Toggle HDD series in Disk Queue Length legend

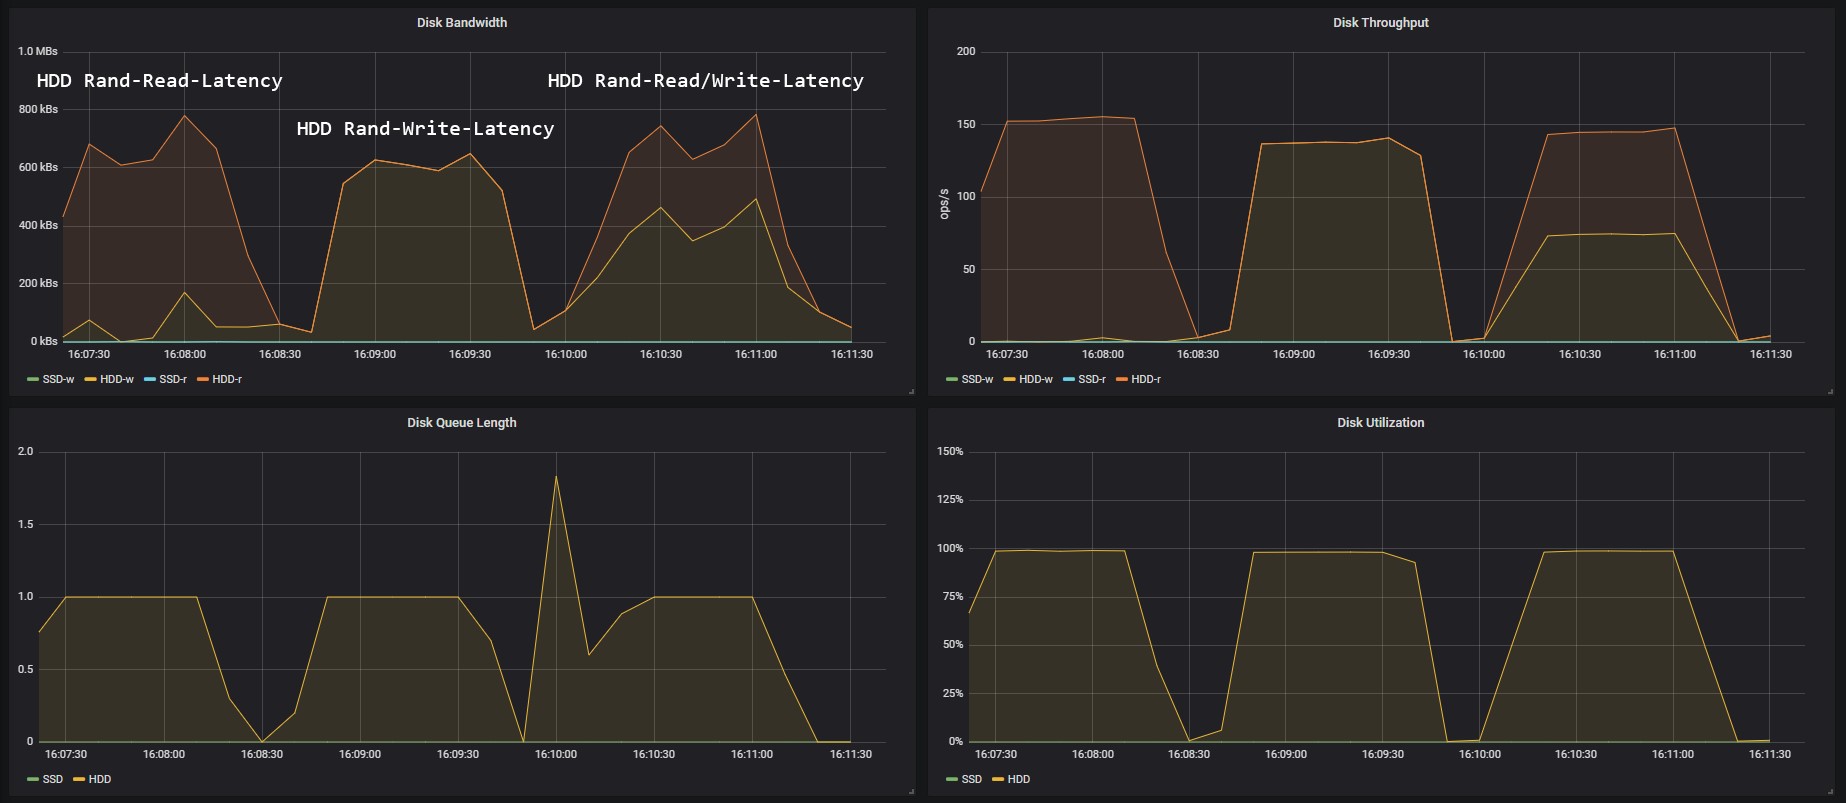point(92,780)
